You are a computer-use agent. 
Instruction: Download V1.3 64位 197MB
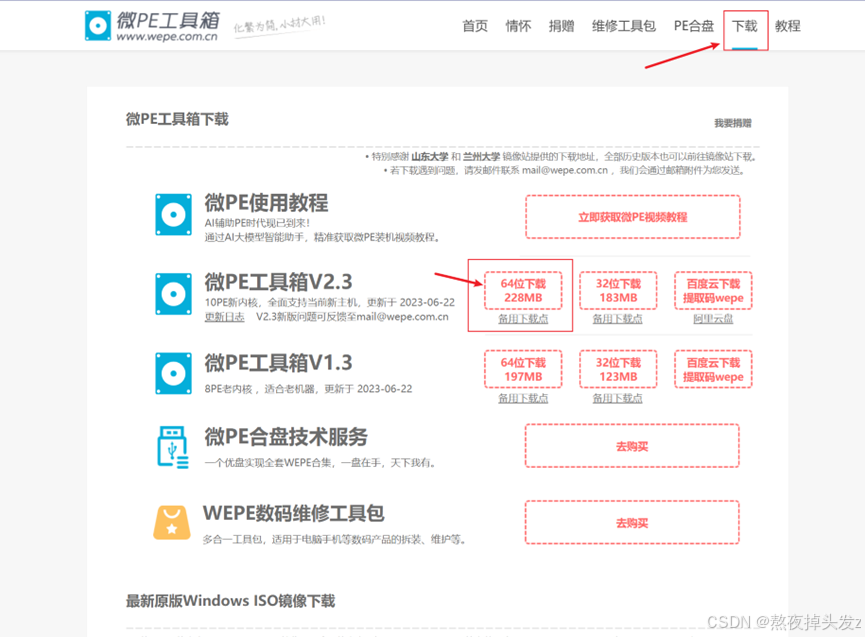tap(523, 370)
